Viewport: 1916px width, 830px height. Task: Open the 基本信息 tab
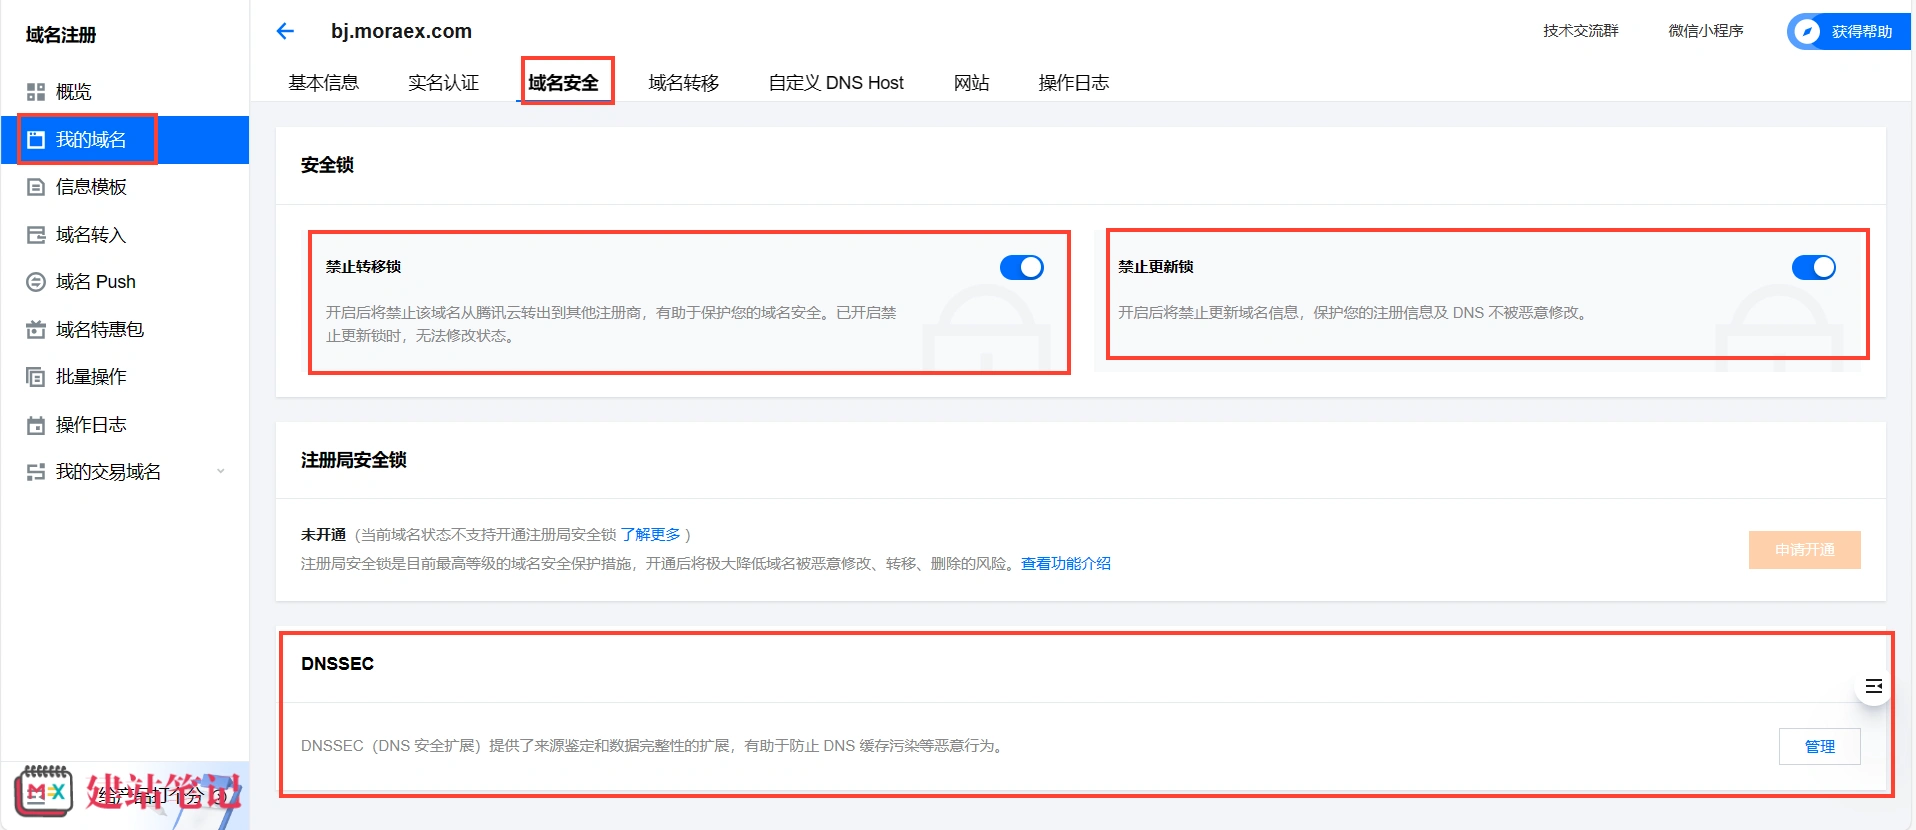click(324, 83)
